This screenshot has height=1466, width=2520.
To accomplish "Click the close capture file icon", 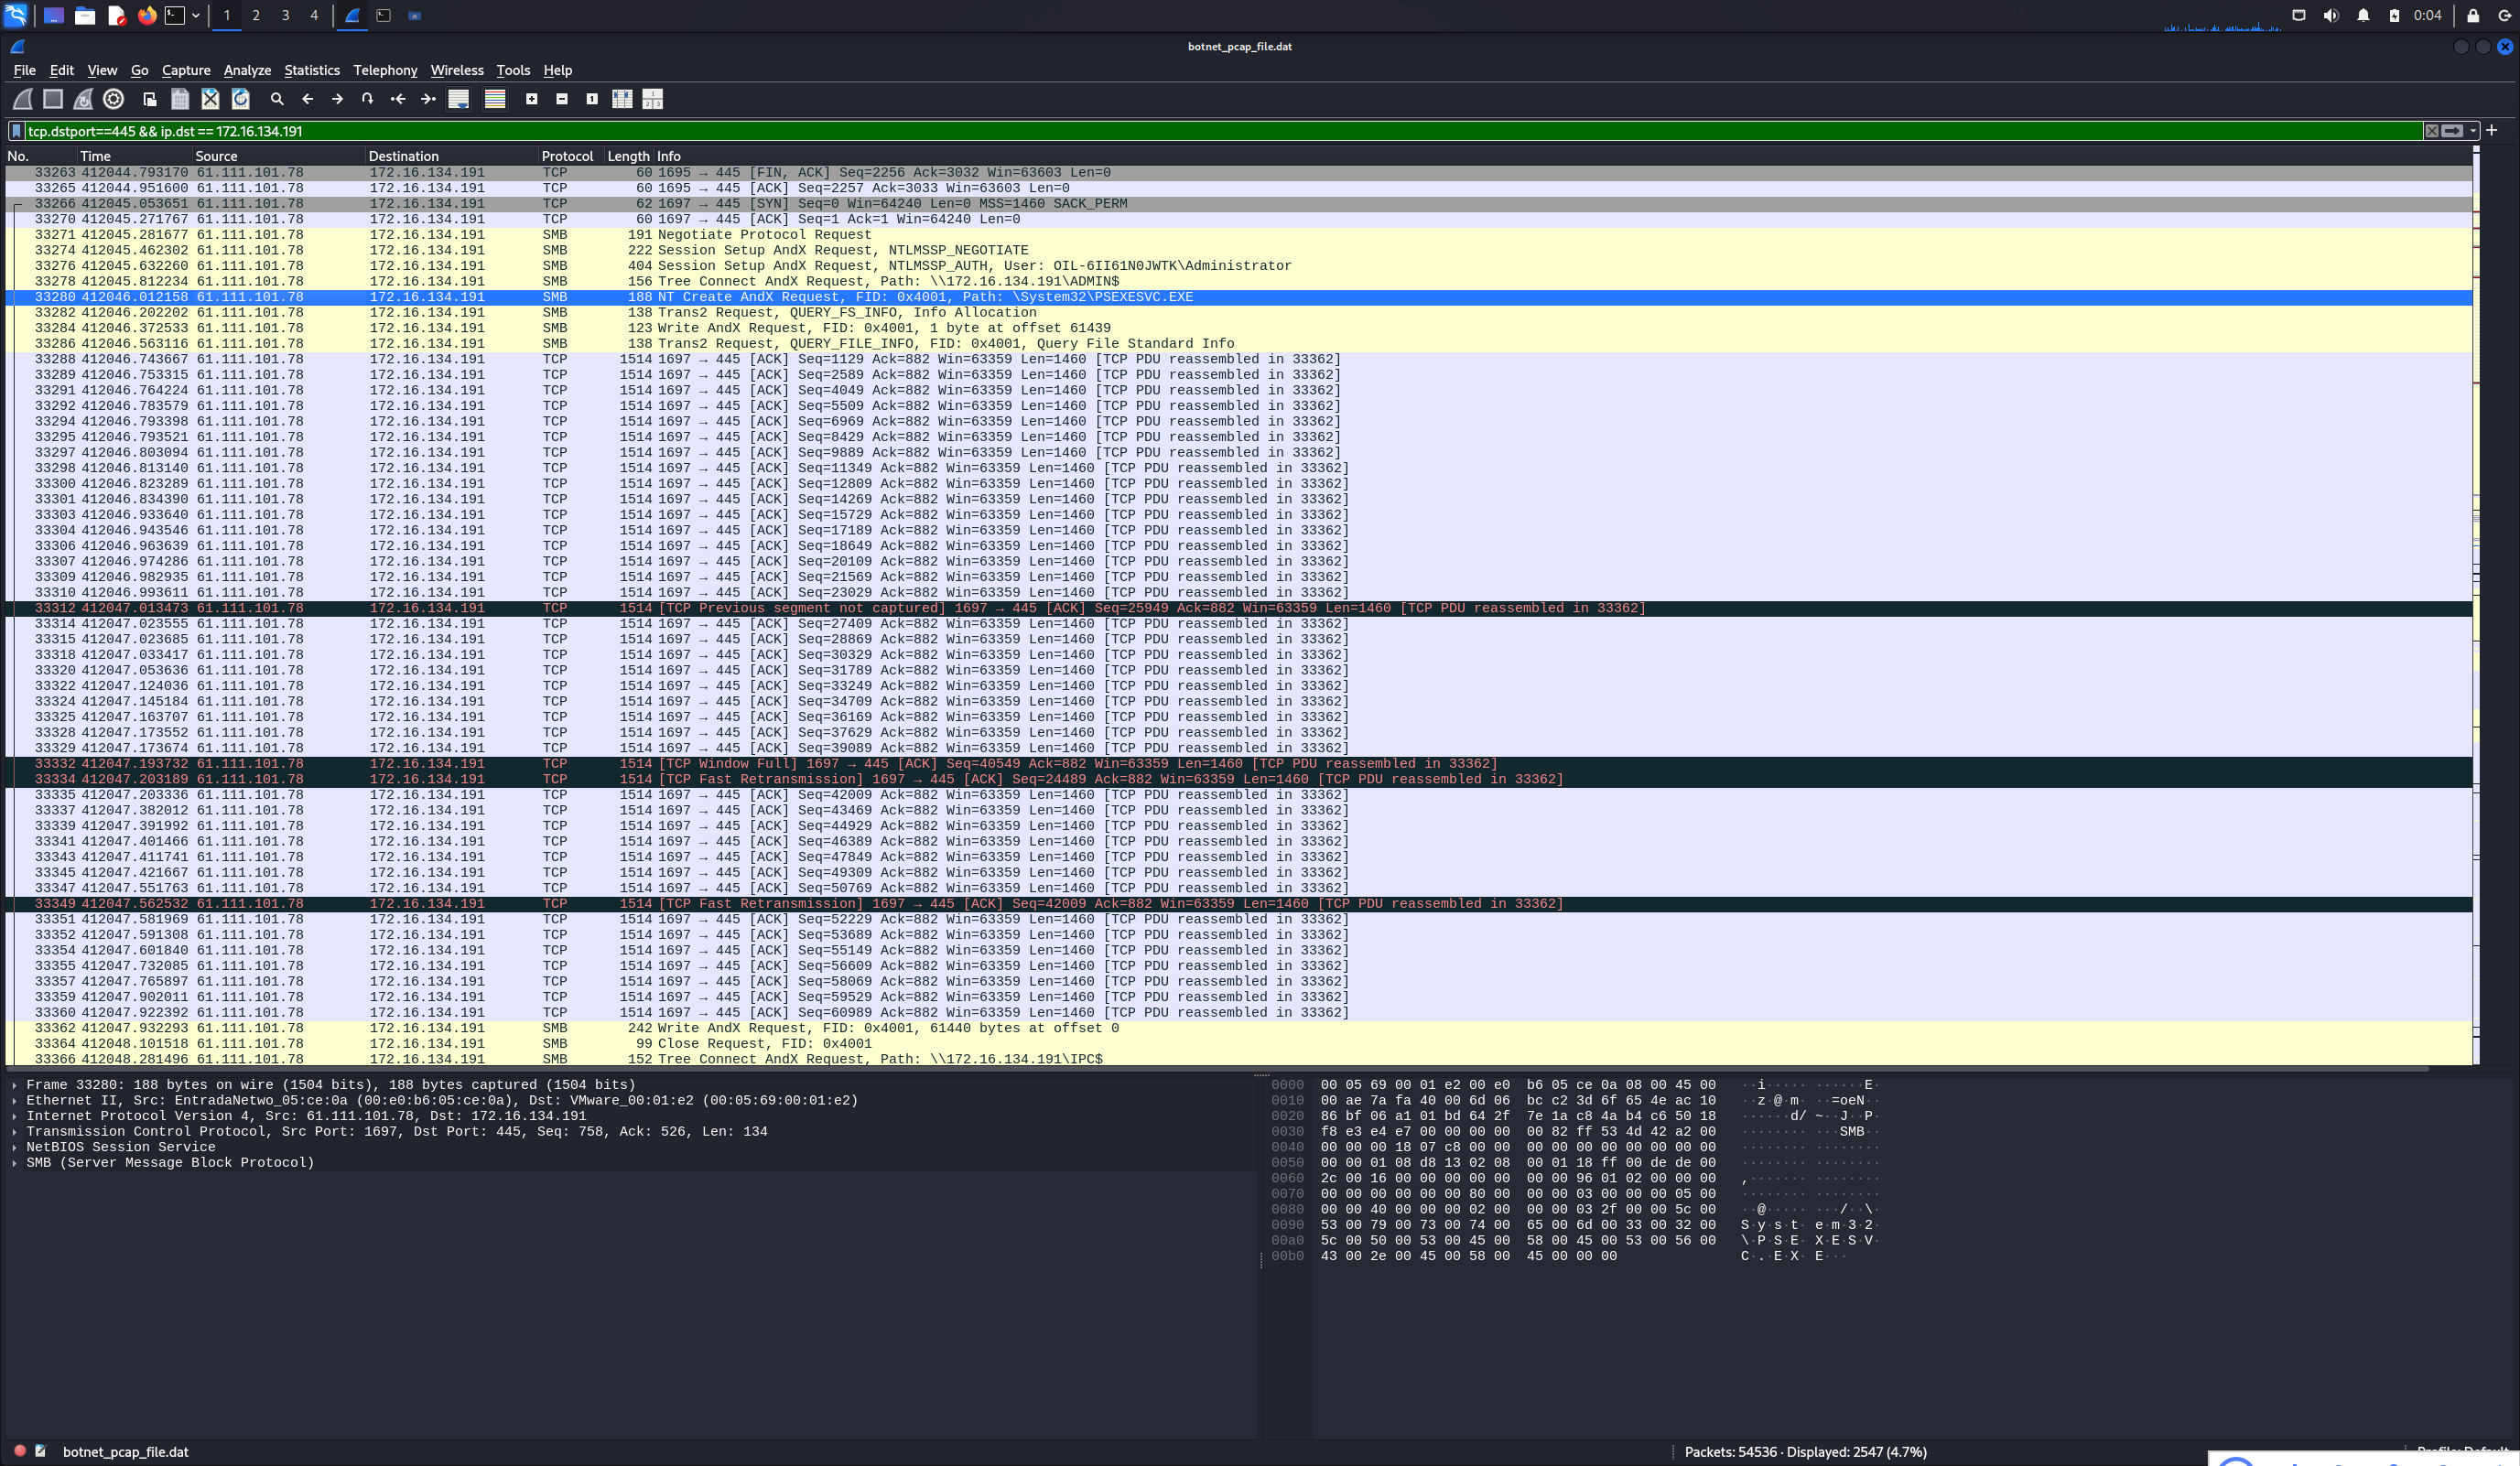I will 210,99.
